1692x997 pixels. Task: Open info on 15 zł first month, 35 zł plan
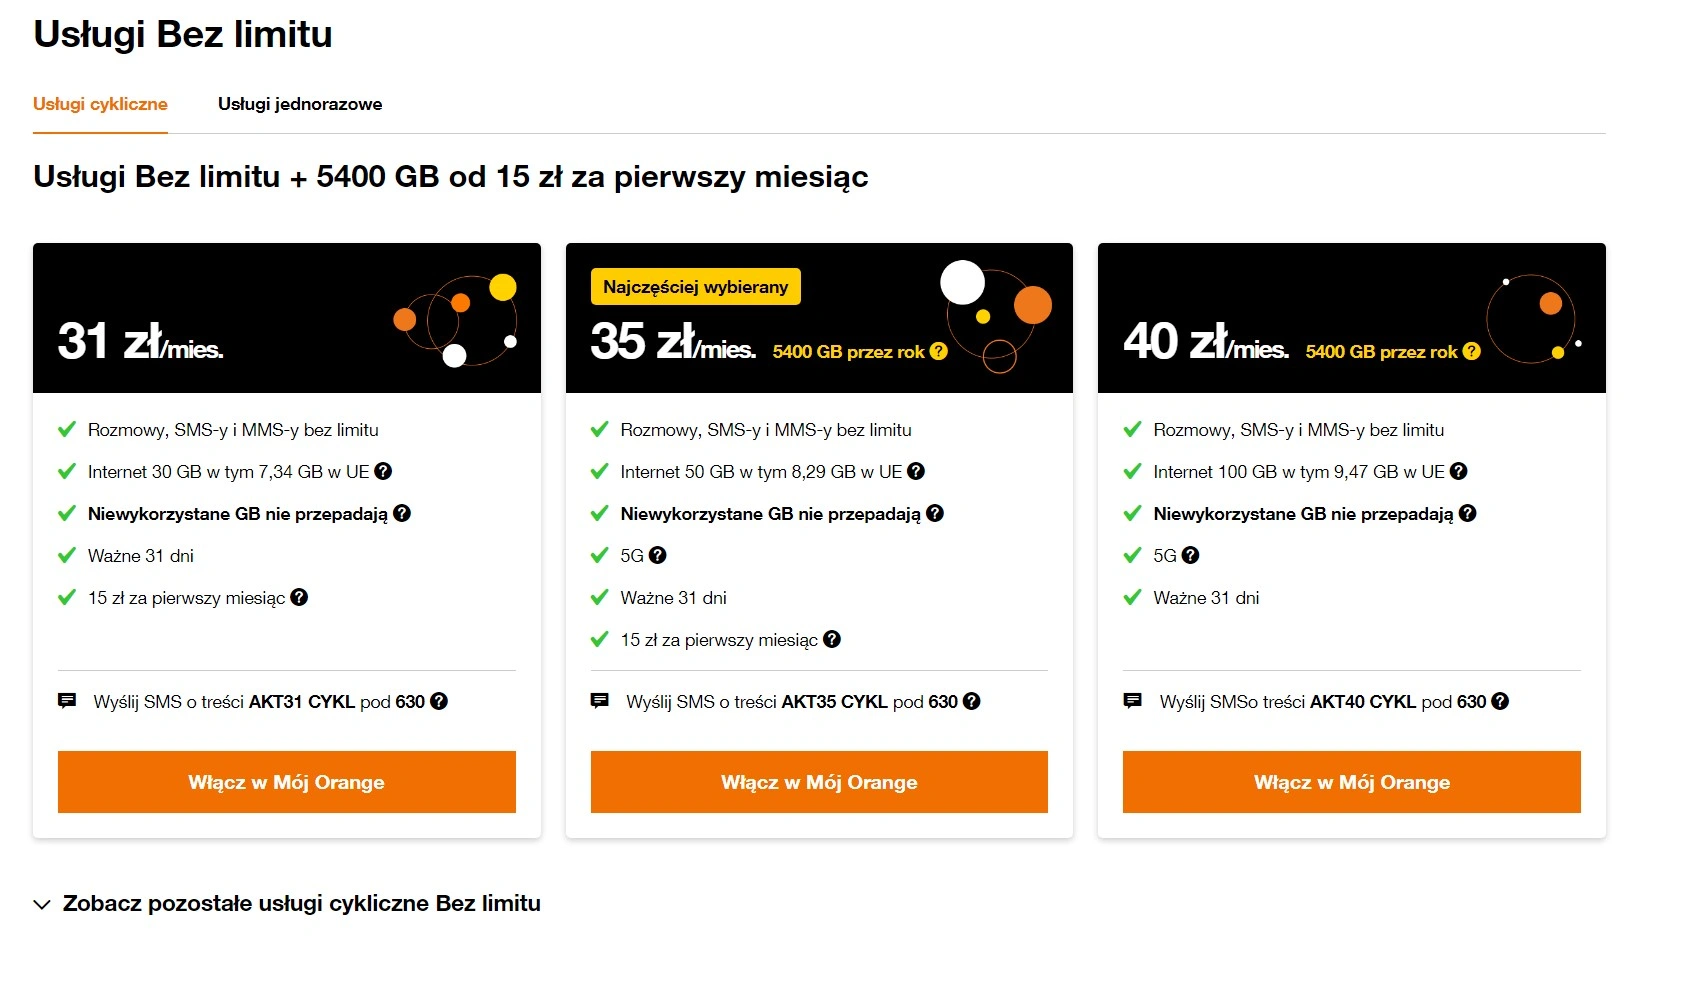[x=832, y=639]
